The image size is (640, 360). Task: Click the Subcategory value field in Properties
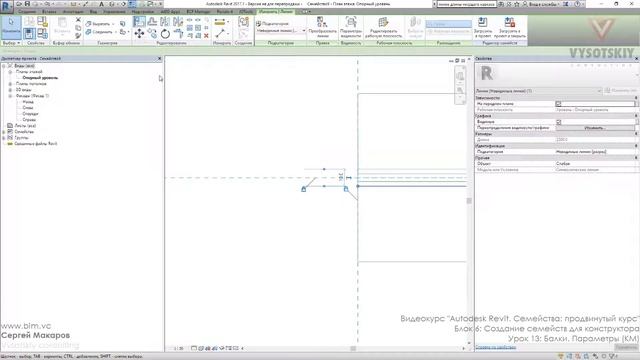(596, 151)
